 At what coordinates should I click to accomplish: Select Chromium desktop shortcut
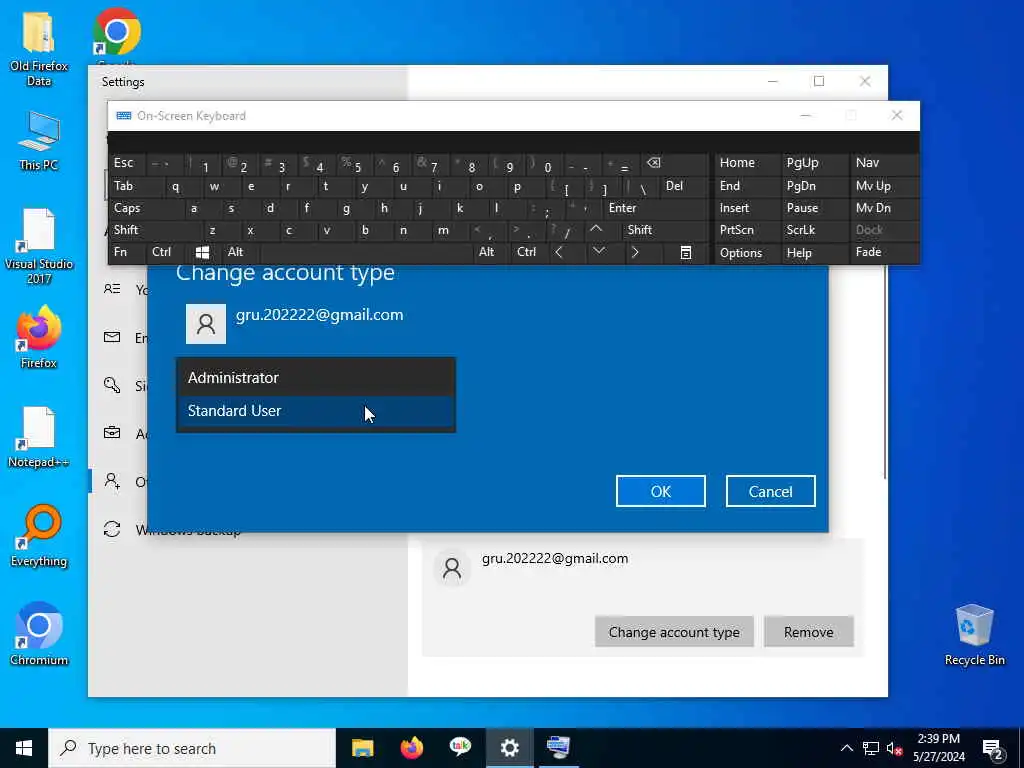pyautogui.click(x=39, y=633)
